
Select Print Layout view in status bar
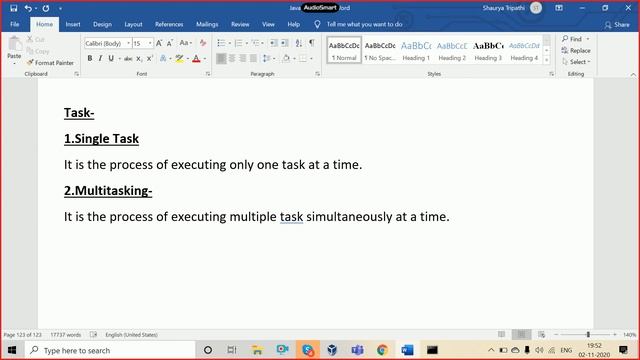[x=521, y=335]
